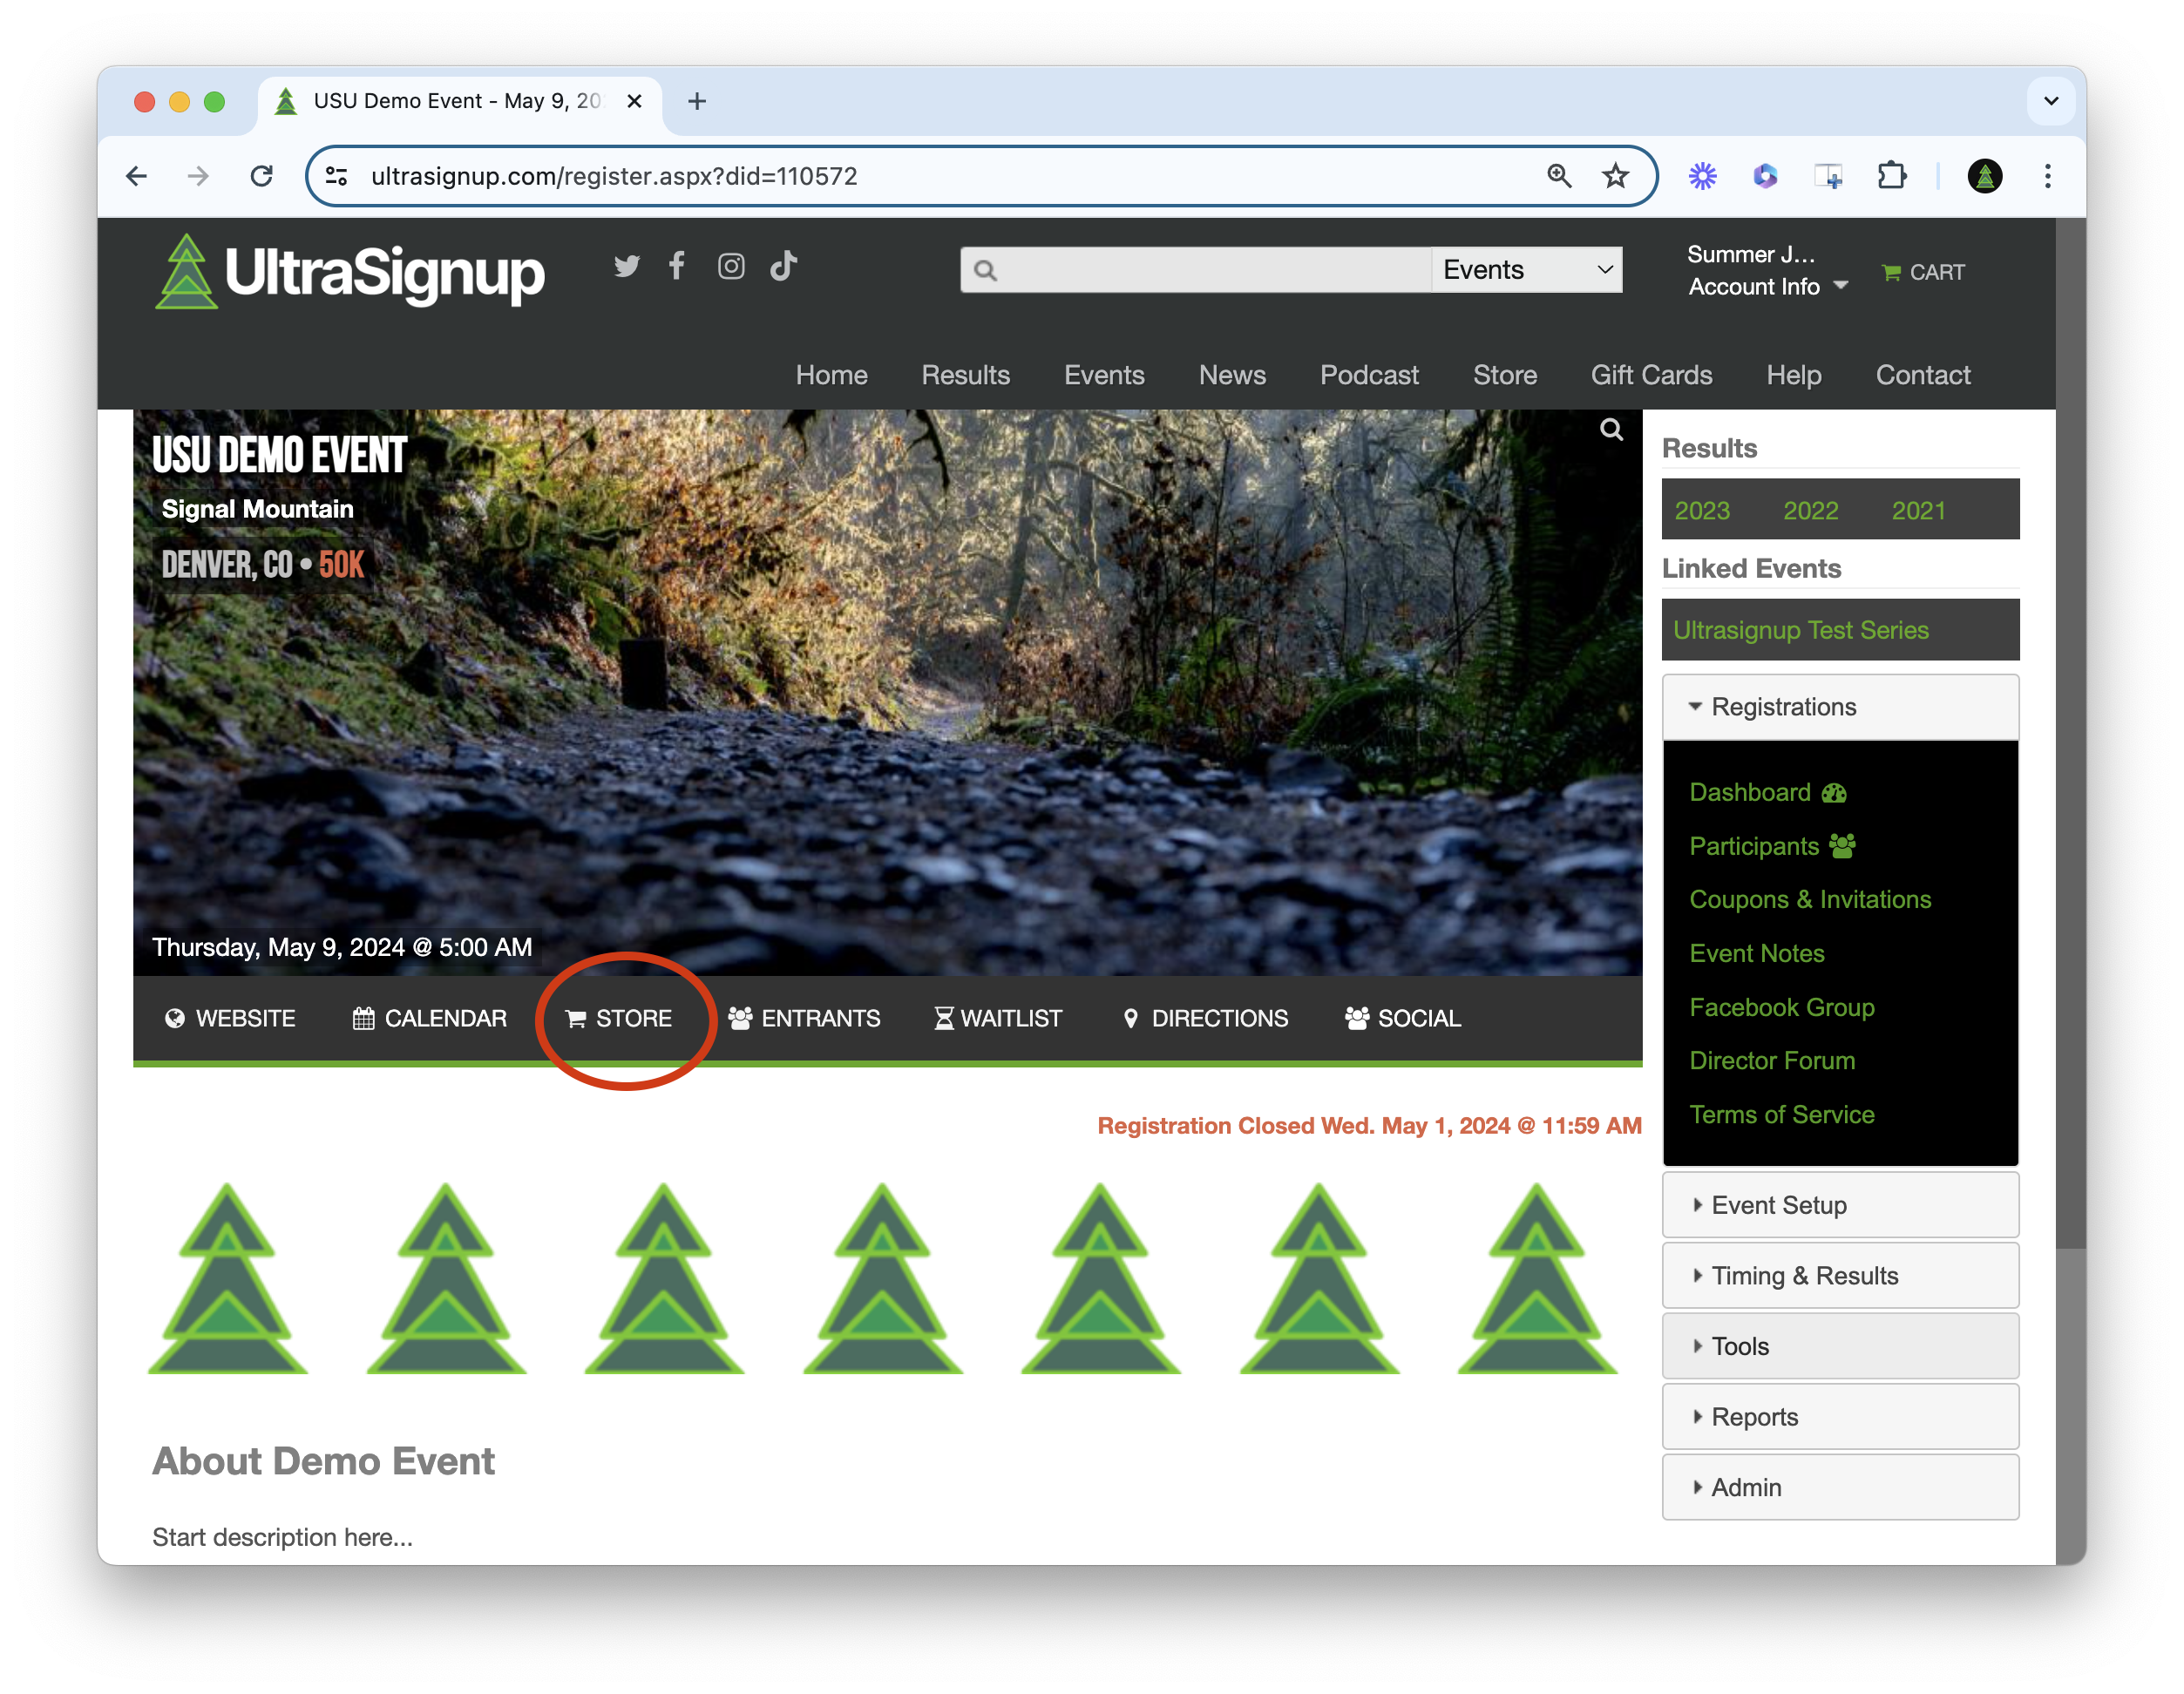This screenshot has height=1694, width=2184.
Task: Expand Timing & Results section
Action: pos(1840,1276)
